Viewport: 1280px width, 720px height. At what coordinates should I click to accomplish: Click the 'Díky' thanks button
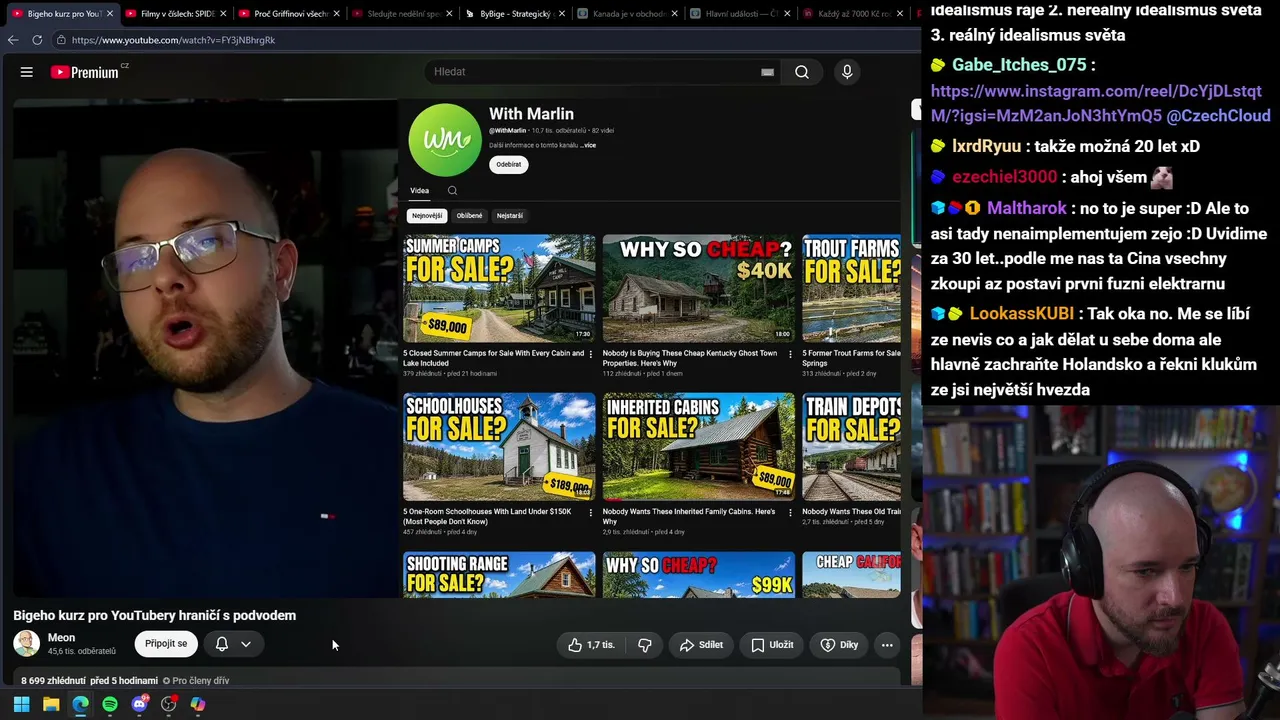(839, 645)
